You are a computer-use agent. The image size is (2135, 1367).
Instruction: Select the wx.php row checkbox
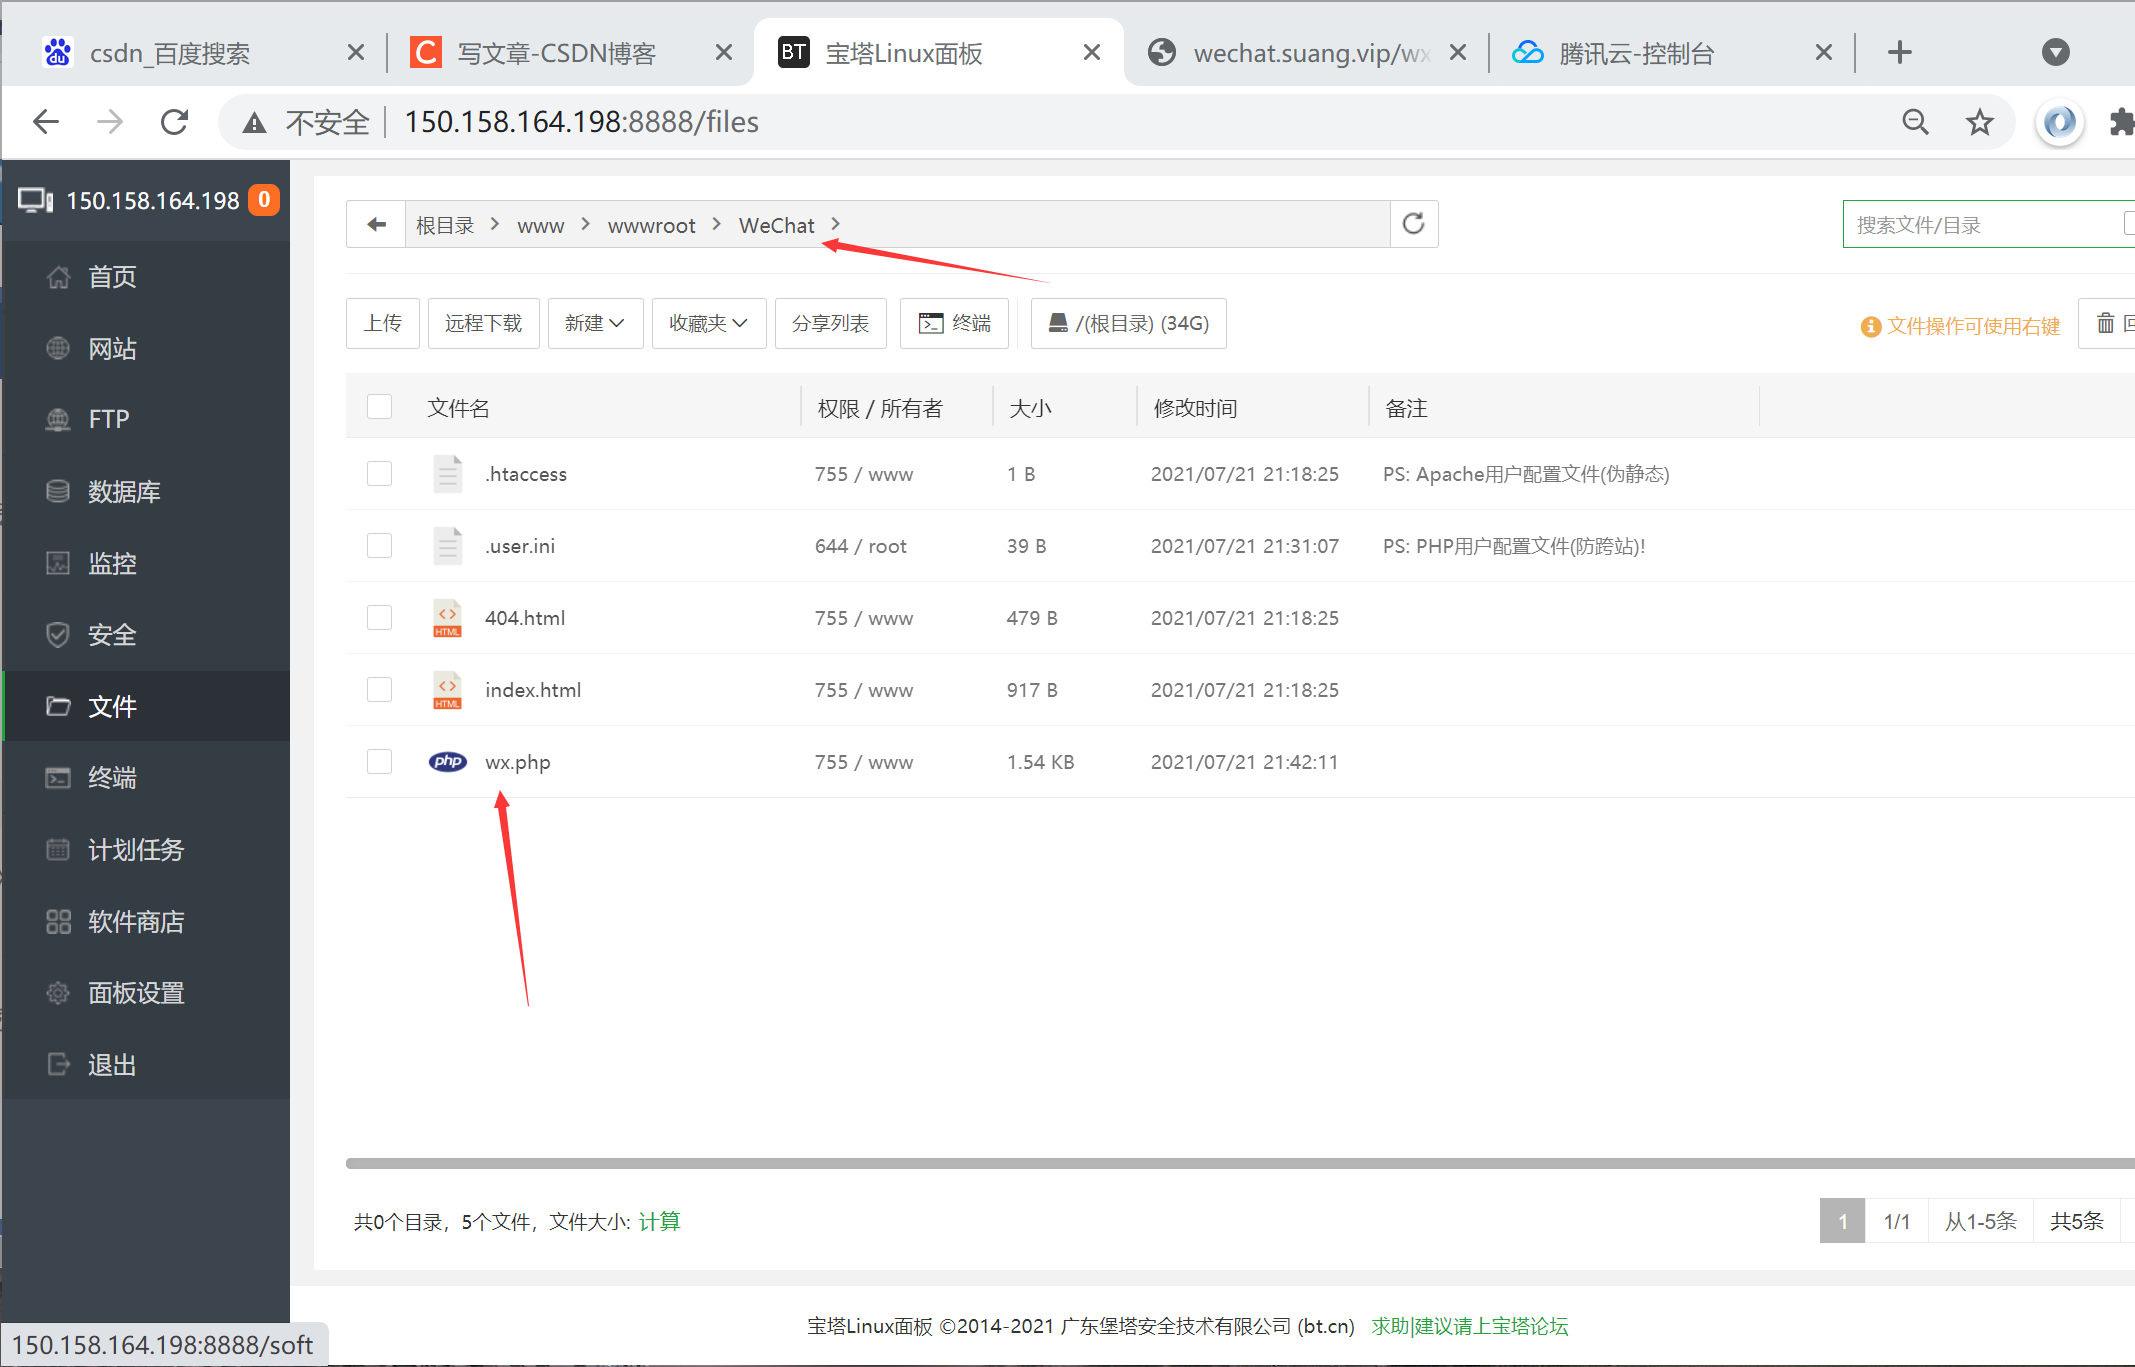pos(379,762)
